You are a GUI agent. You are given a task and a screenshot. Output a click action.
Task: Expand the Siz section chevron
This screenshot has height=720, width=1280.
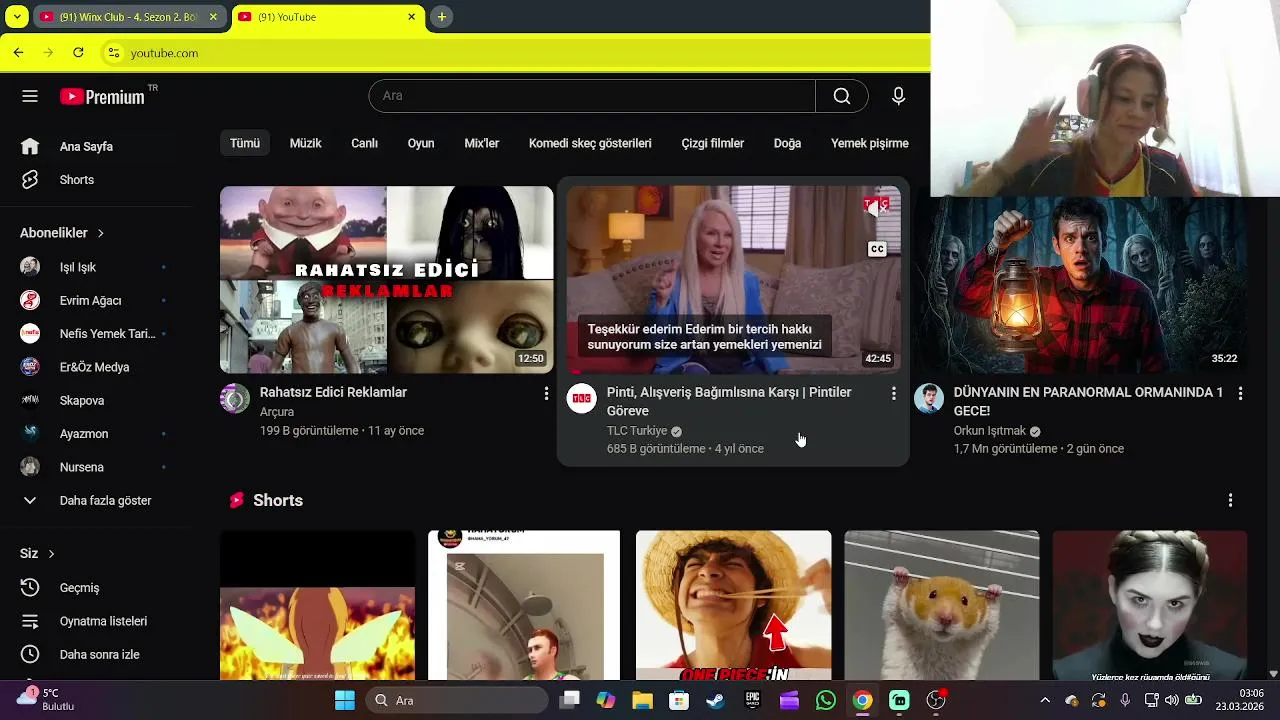point(51,554)
